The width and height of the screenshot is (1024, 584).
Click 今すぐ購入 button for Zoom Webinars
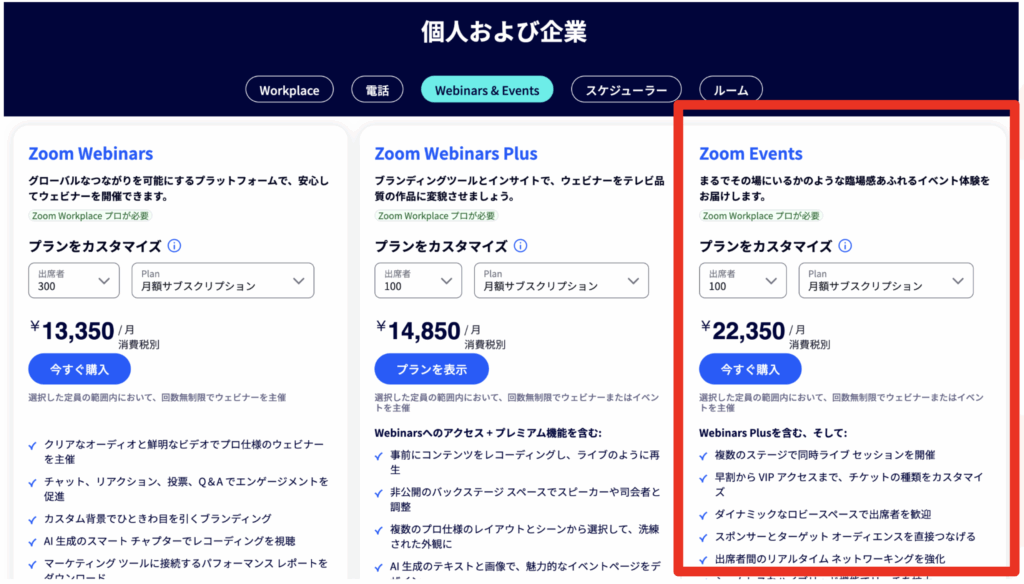point(80,369)
